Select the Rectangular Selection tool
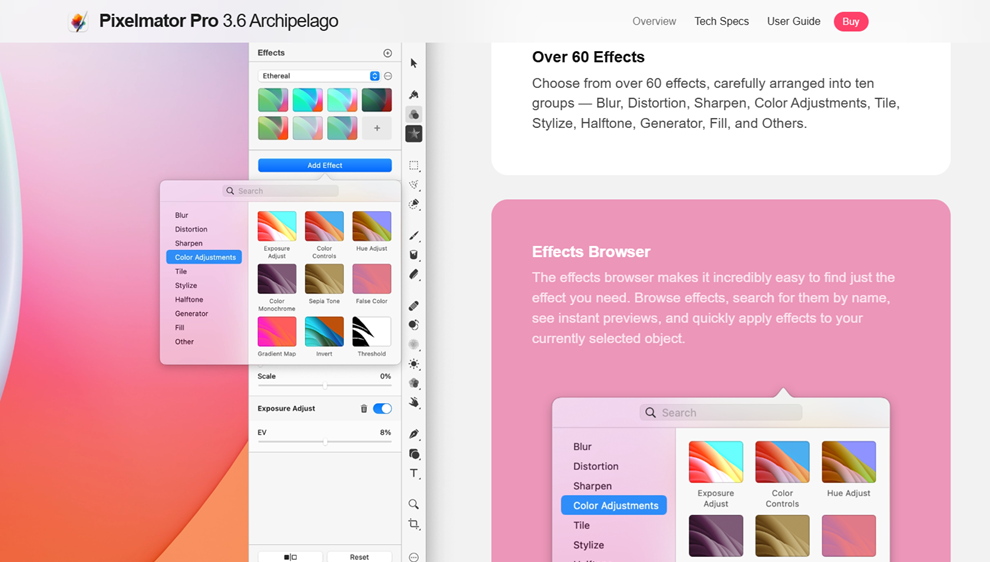 pyautogui.click(x=414, y=165)
